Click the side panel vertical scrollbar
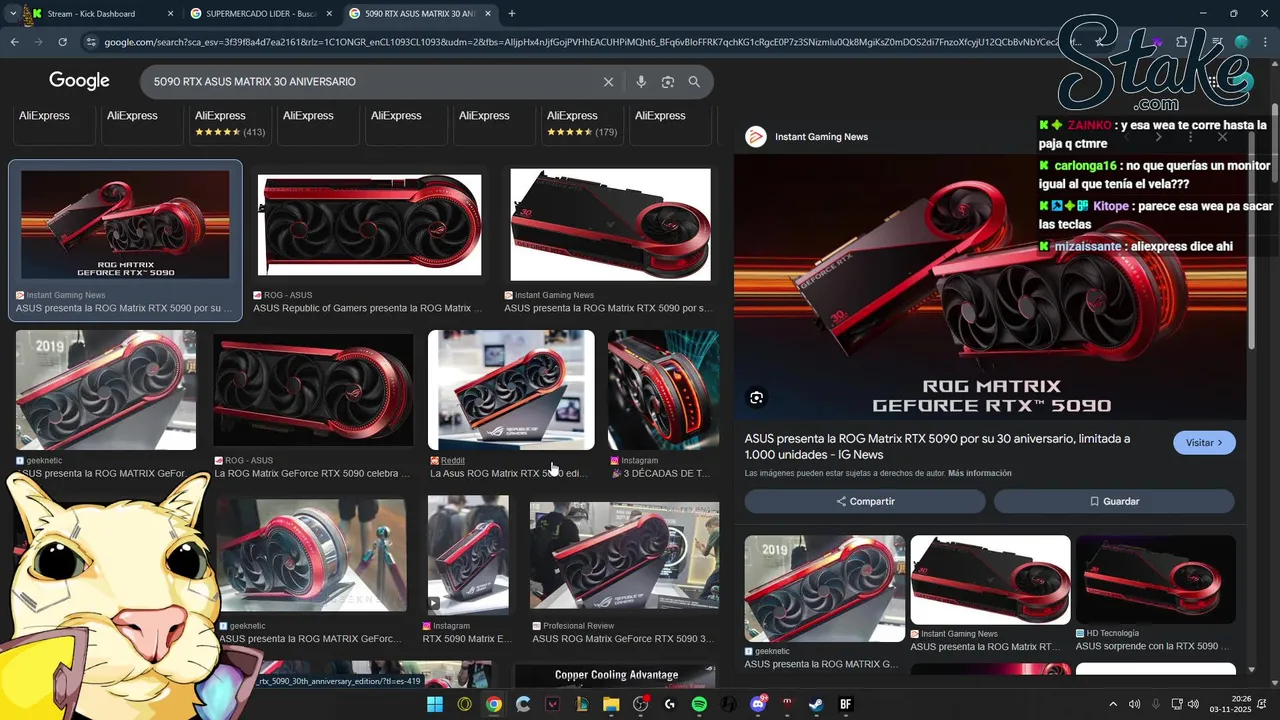The width and height of the screenshot is (1280, 720). (x=1250, y=240)
